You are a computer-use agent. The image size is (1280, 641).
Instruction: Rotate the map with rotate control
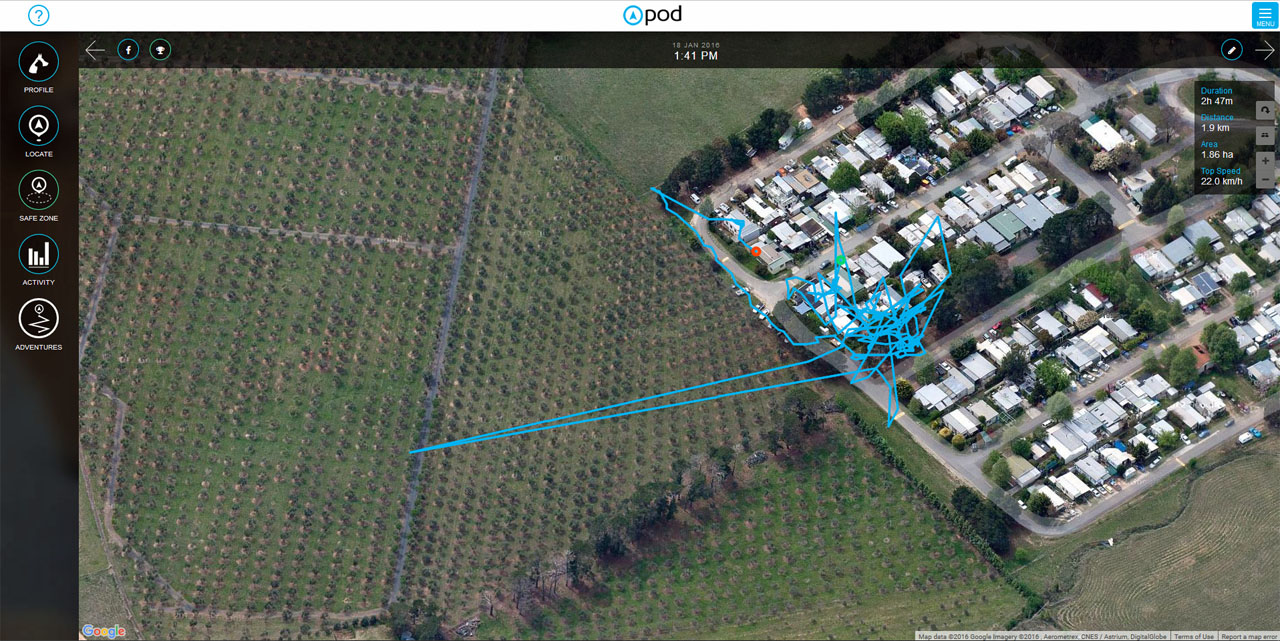coord(1265,110)
